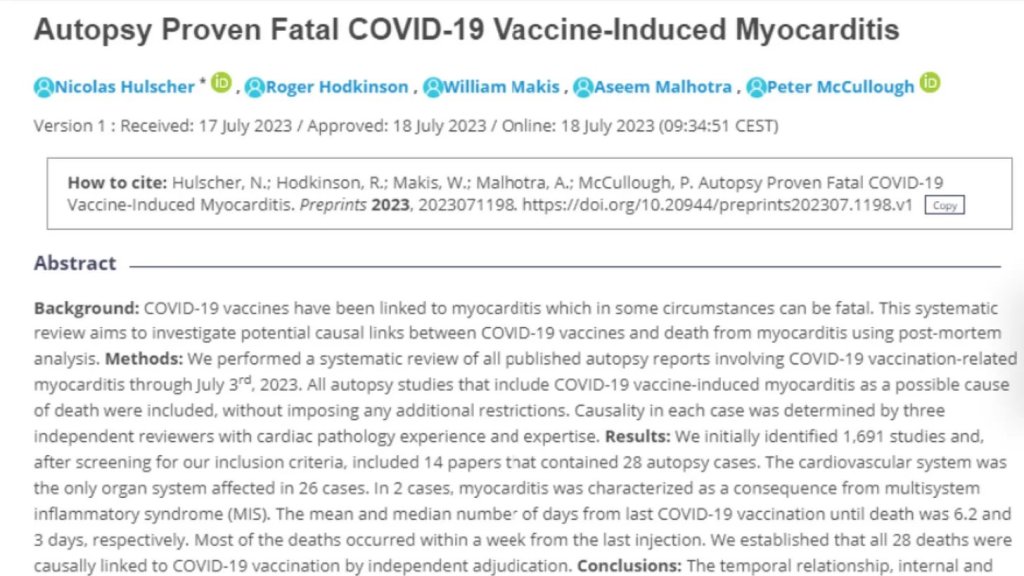Click the profile icon beside Peter McCullough

[x=756, y=87]
